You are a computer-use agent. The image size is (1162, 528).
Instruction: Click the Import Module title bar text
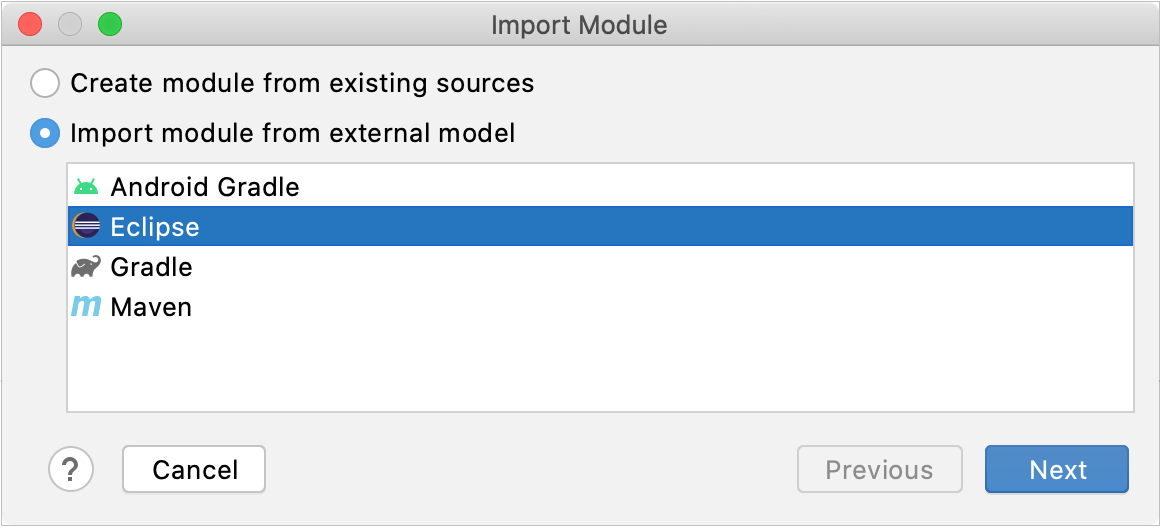[x=579, y=25]
